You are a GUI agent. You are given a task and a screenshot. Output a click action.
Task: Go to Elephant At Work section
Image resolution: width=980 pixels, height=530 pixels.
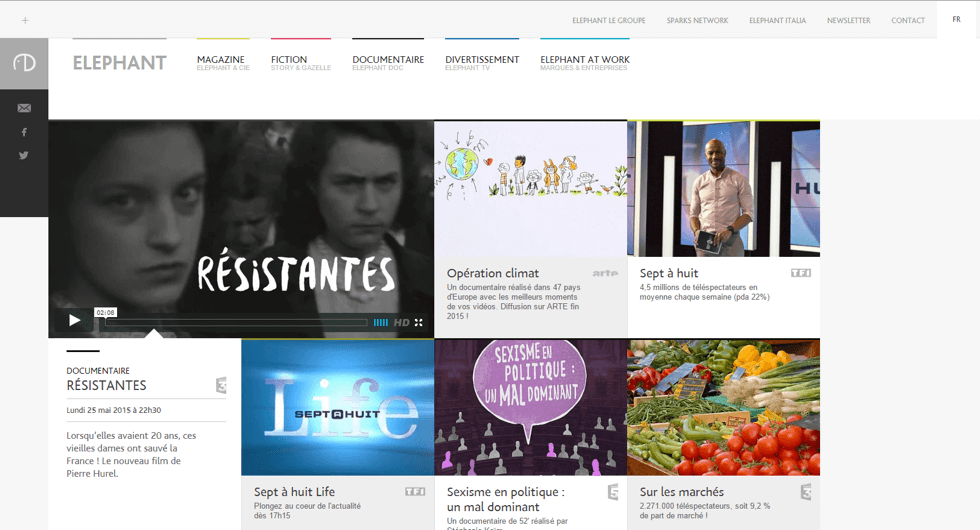click(x=585, y=60)
